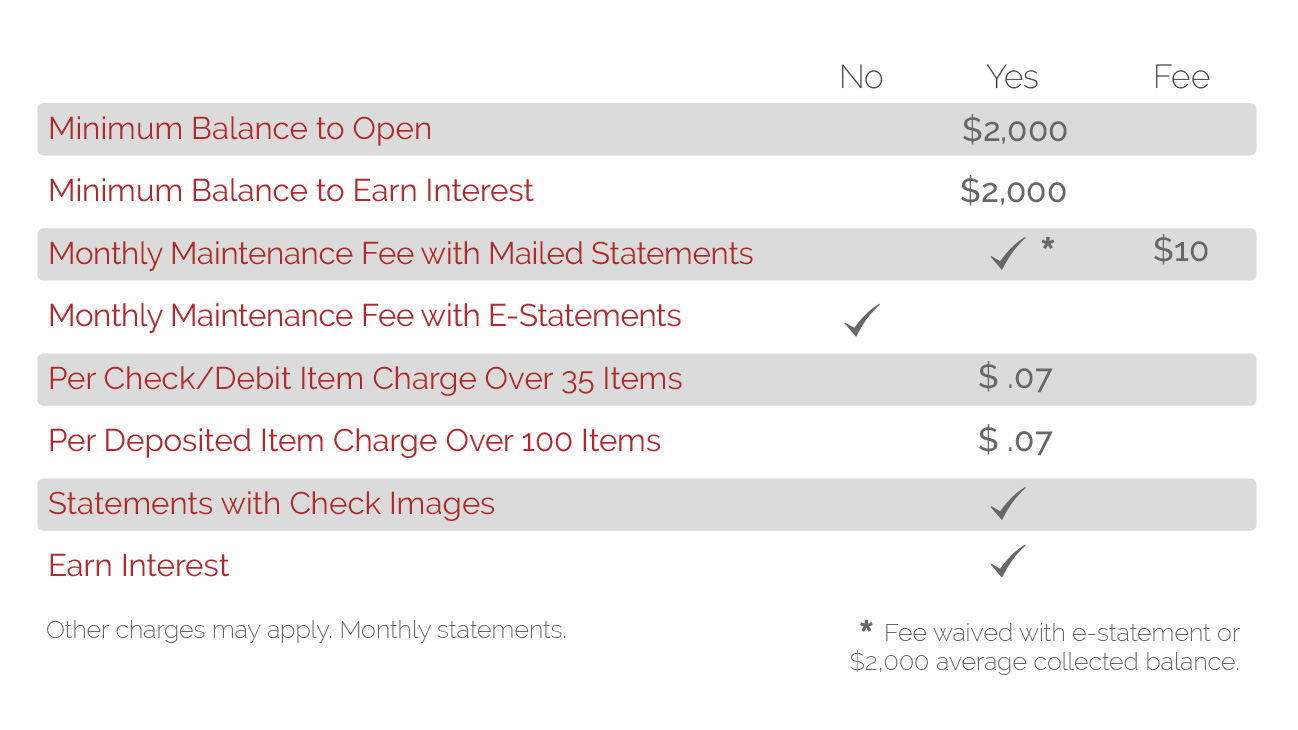
Task: Click 'Per Check/Debit Item Charge' label
Action: click(365, 379)
